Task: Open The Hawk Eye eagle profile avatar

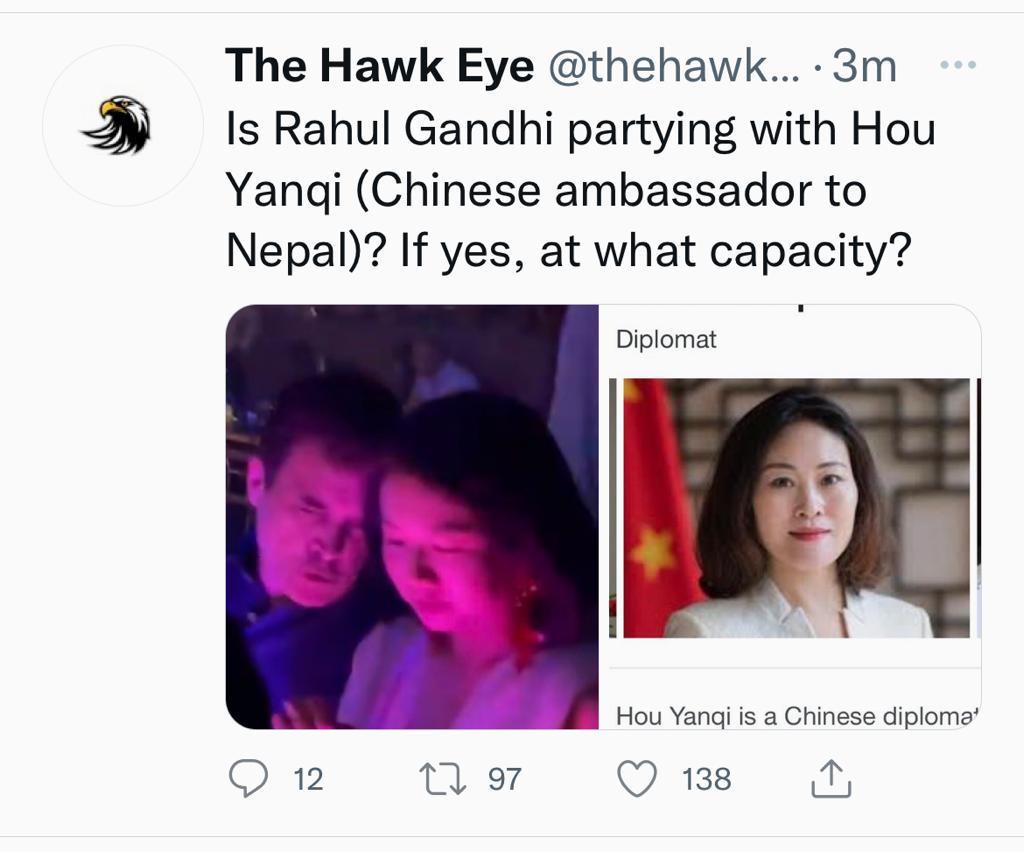Action: (x=123, y=125)
